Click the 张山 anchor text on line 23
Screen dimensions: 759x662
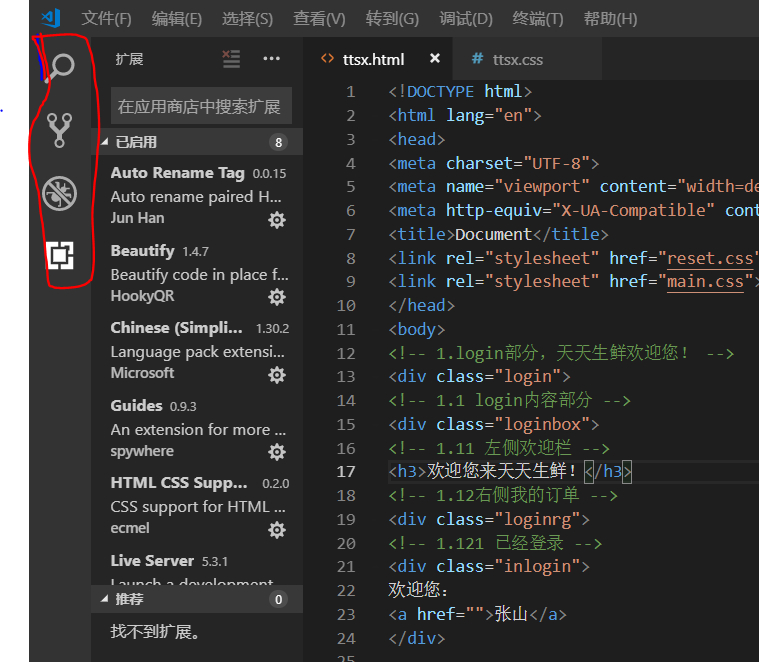511,614
